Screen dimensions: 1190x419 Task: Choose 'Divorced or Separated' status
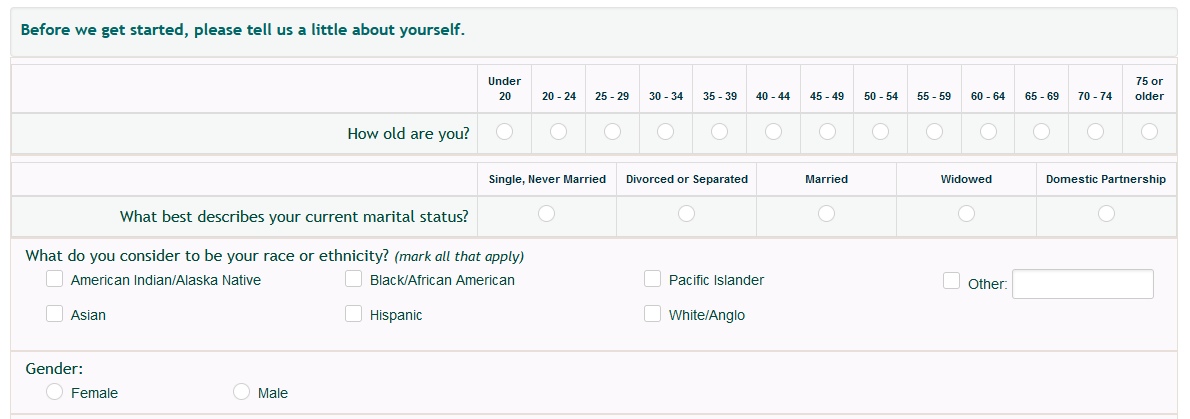click(x=687, y=213)
